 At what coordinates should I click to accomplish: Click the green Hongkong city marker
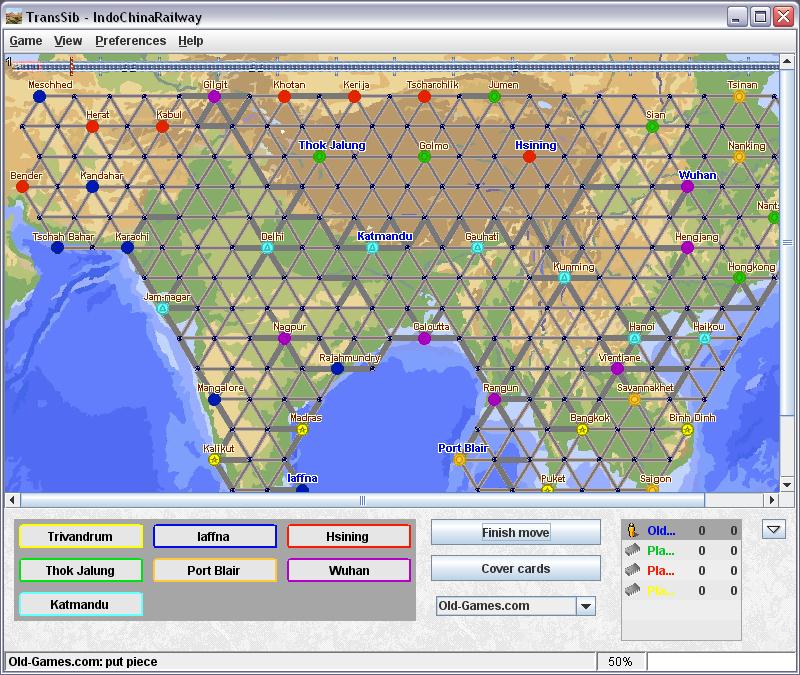point(739,278)
